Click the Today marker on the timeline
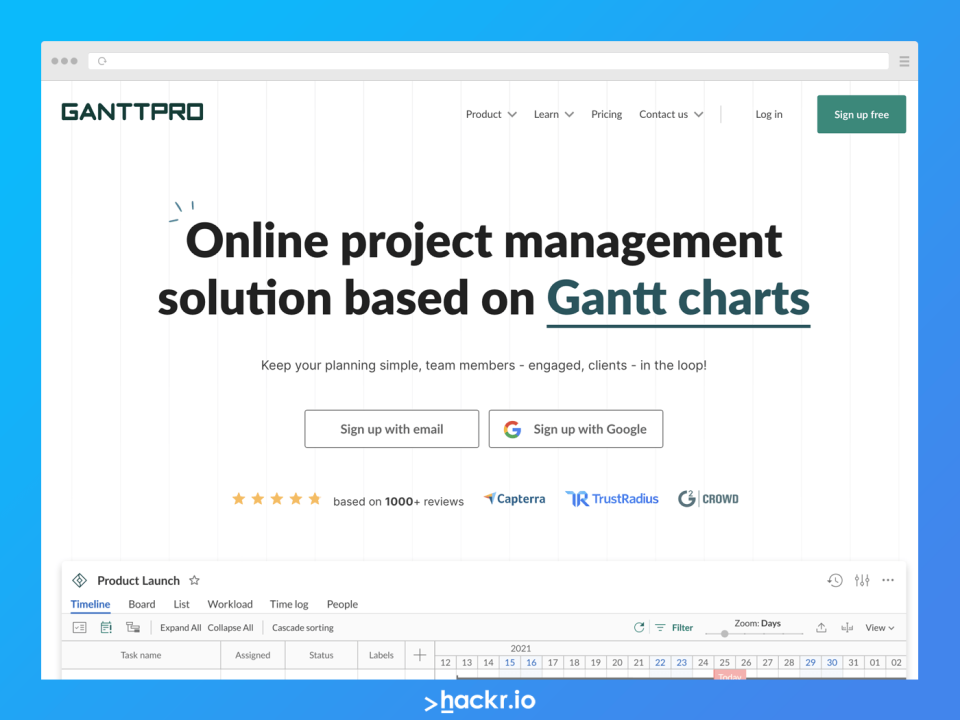The width and height of the screenshot is (960, 720). (x=730, y=675)
